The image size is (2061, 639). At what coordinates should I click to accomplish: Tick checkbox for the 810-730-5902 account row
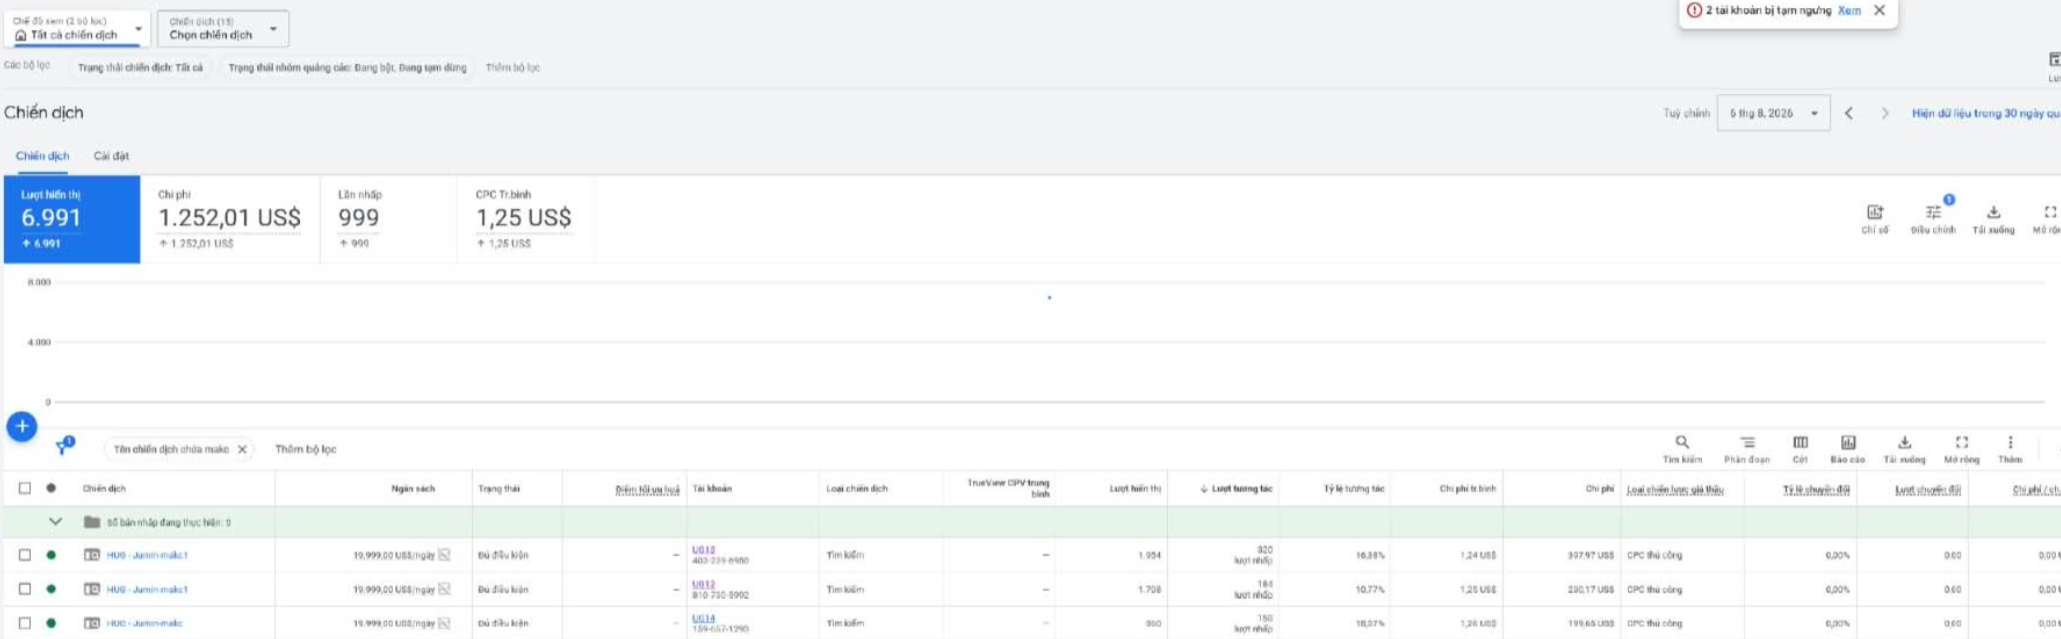point(25,589)
